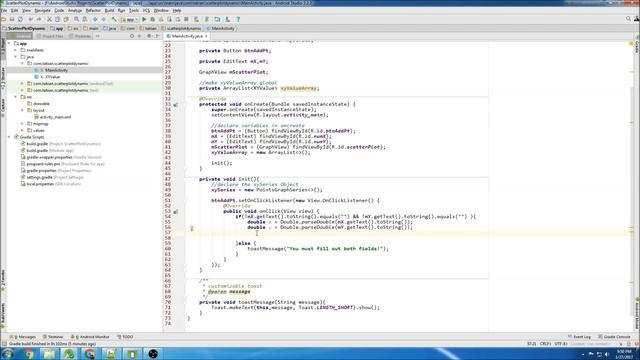Viewport: 640px width, 360px height.
Task: Expand the manifests folder
Action: pos(16,50)
